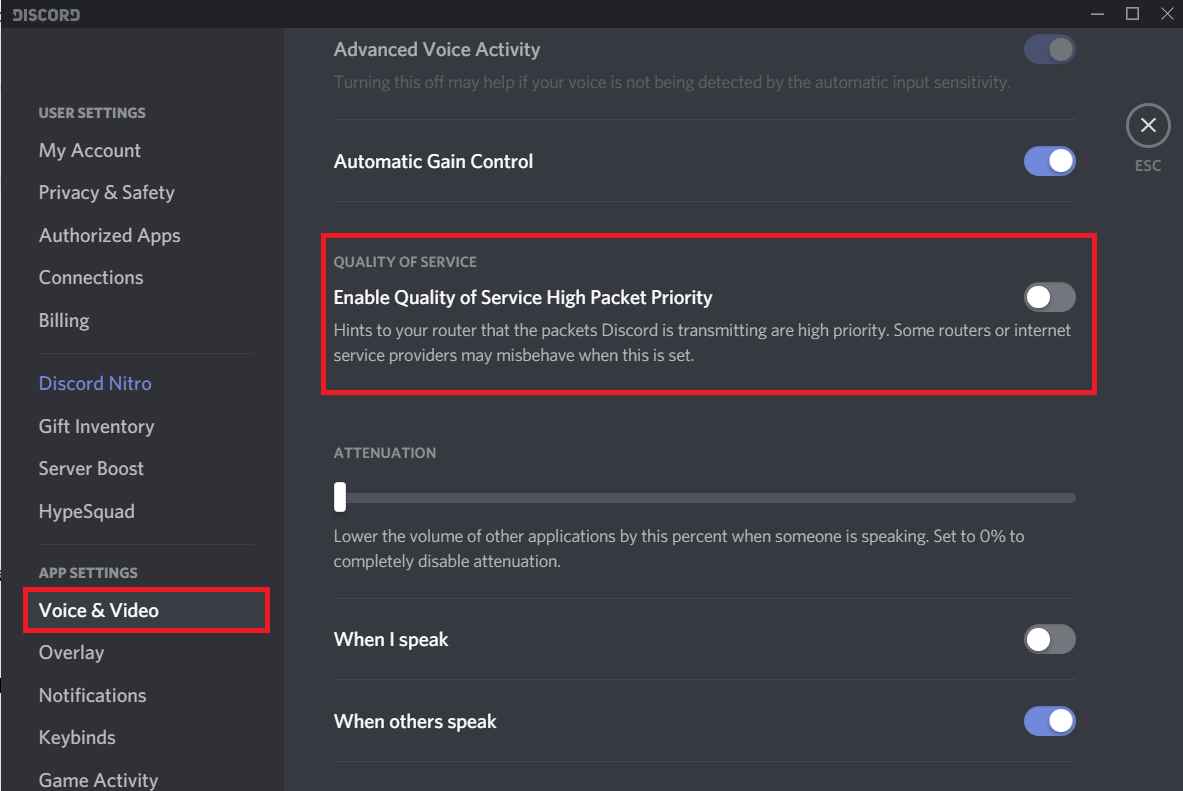This screenshot has width=1183, height=791.
Task: Close settings with the ESC button
Action: 1147,125
